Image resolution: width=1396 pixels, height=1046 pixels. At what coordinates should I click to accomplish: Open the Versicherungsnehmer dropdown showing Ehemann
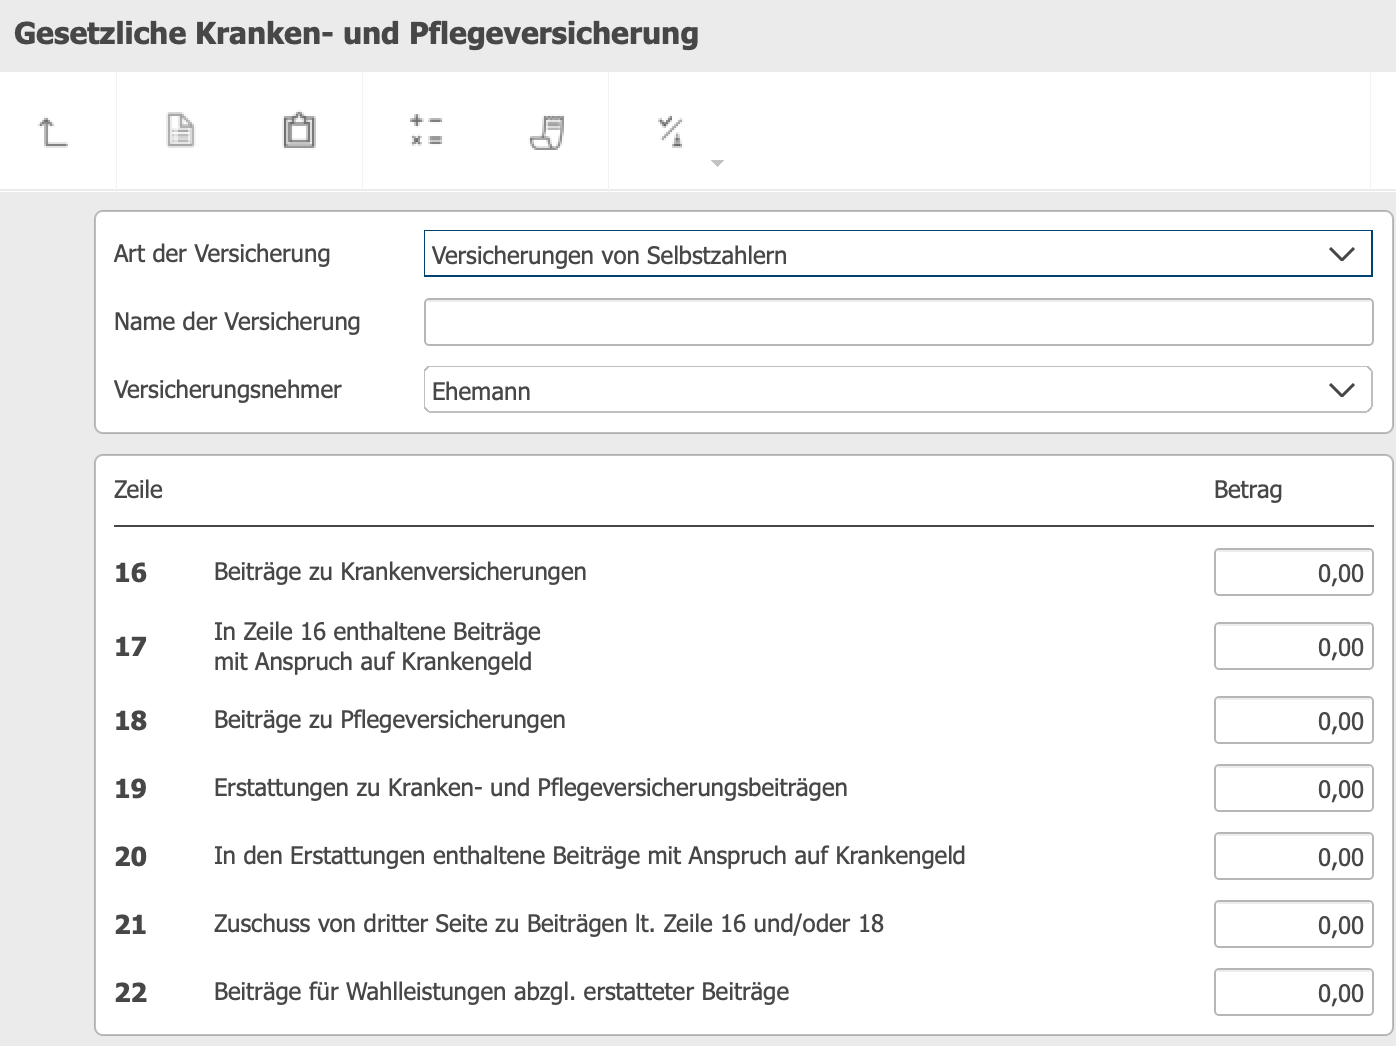click(897, 390)
